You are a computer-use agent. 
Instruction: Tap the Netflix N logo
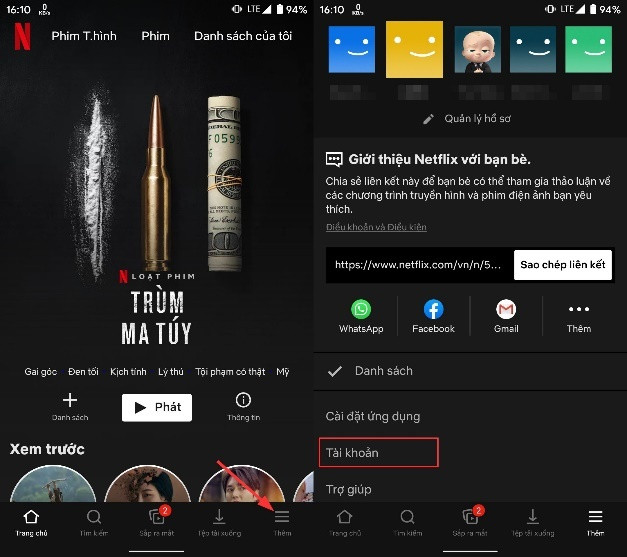[x=22, y=36]
